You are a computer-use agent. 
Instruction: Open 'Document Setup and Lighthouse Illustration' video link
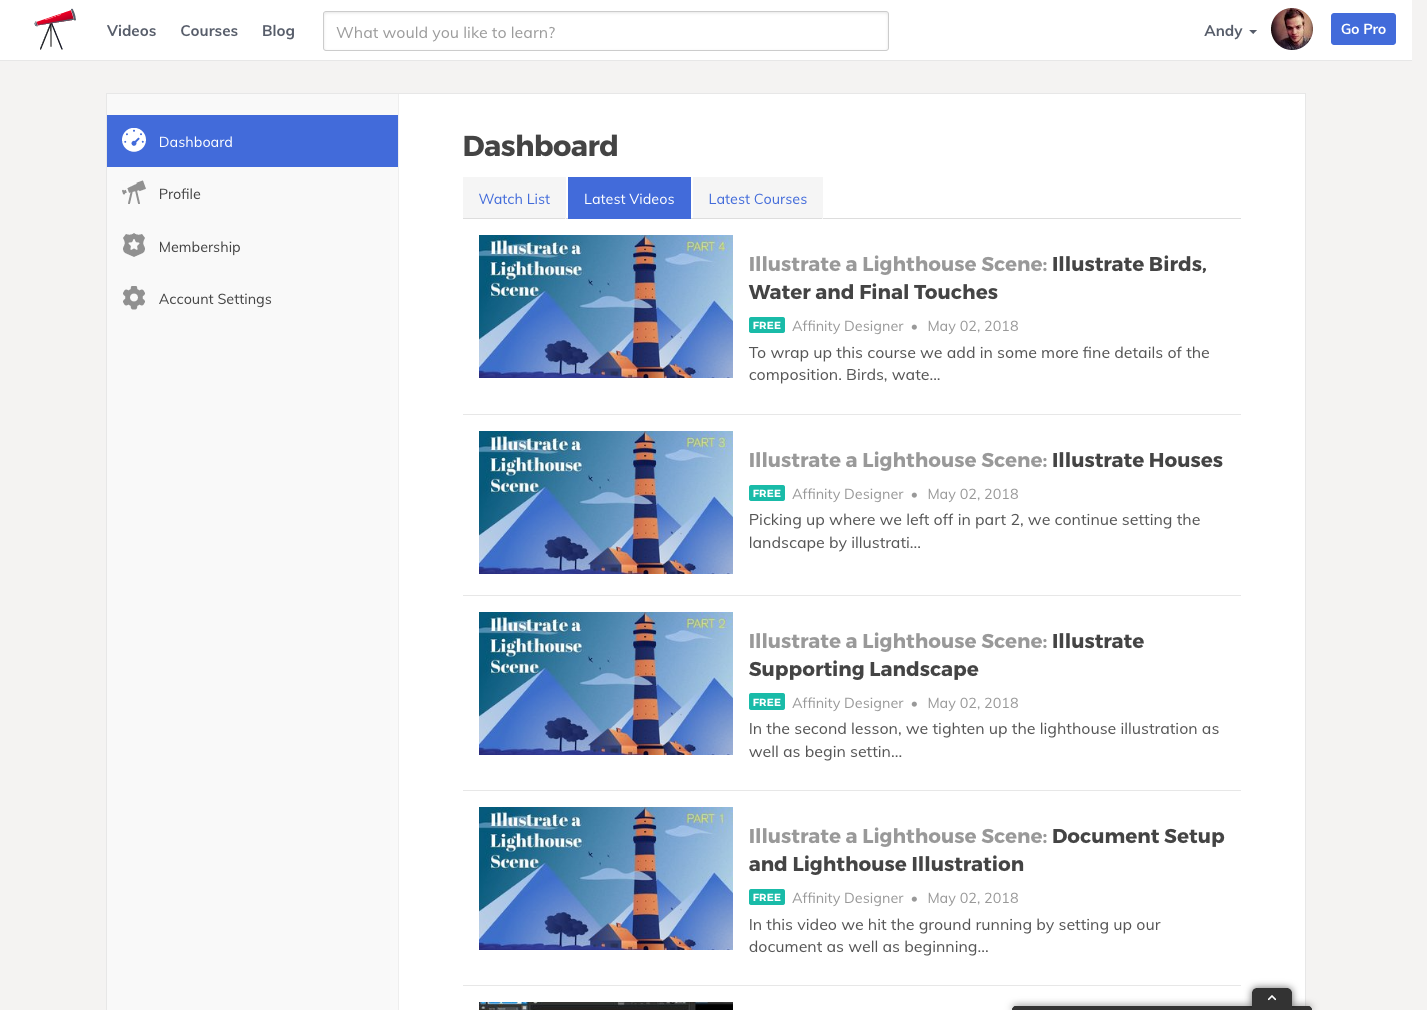coord(986,849)
